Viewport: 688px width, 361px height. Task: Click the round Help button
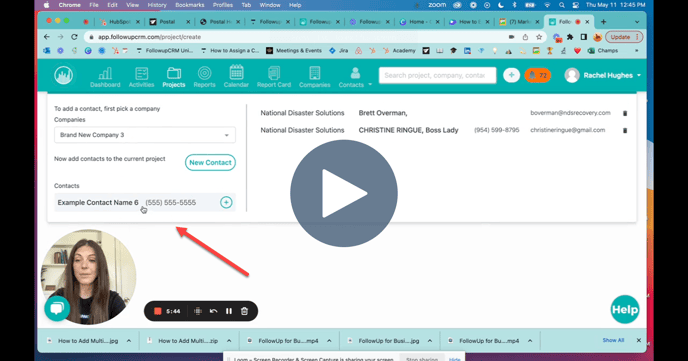pos(625,310)
